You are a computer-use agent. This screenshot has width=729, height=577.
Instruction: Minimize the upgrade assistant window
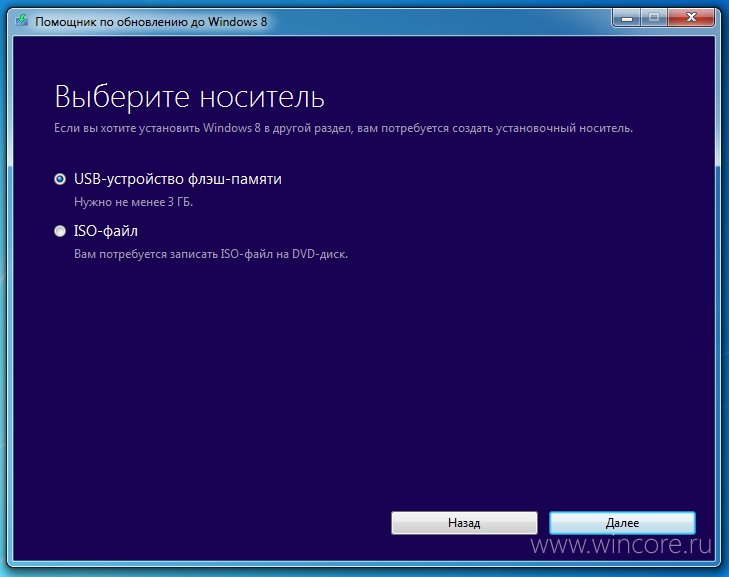[627, 18]
